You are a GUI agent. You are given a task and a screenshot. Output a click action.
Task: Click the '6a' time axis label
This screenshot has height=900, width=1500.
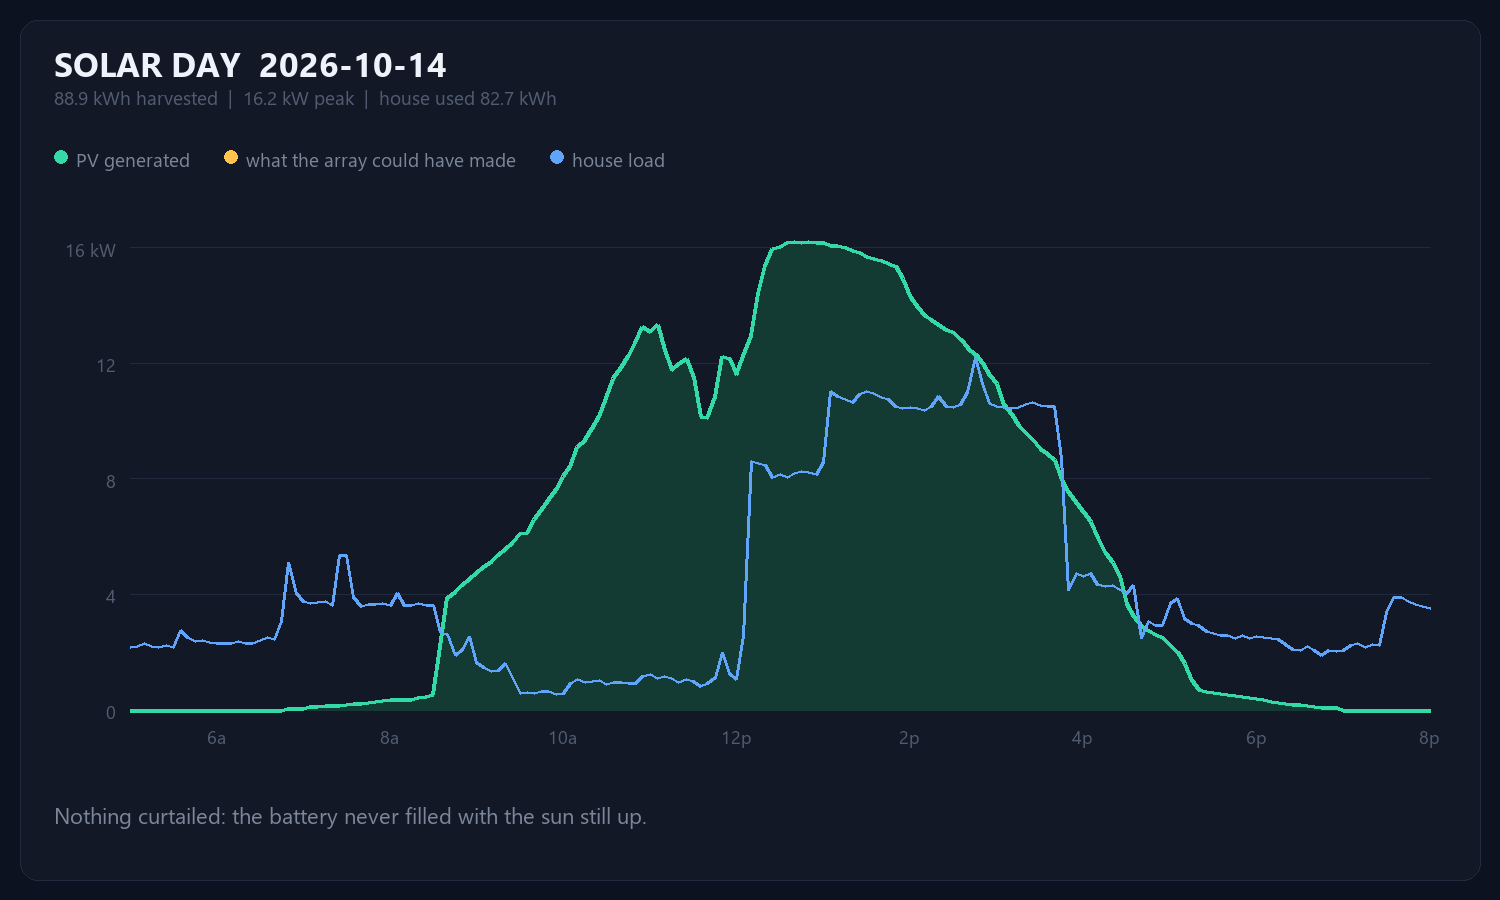point(216,738)
